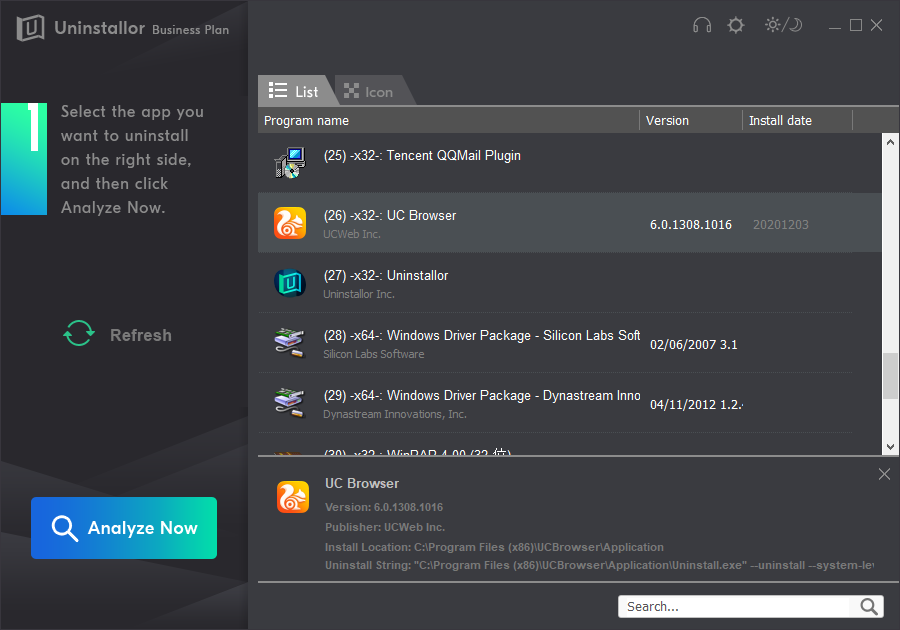Click the UC Browser icon in details panel
The width and height of the screenshot is (900, 630).
tap(293, 497)
